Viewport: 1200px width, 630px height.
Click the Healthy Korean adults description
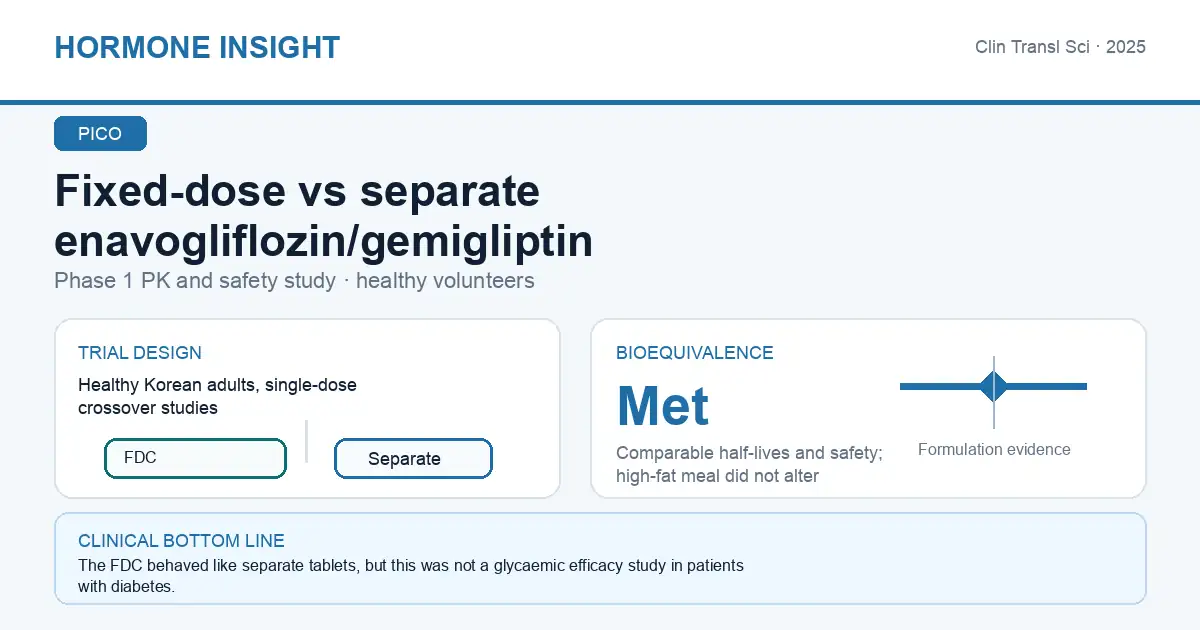pos(217,396)
